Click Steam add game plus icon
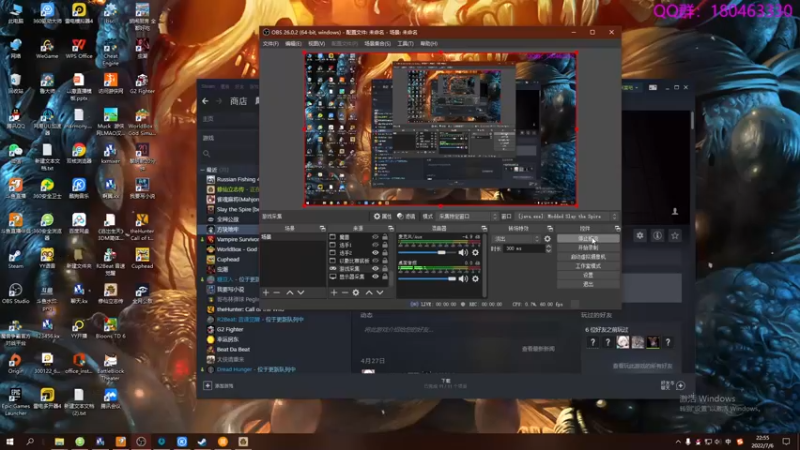The height and width of the screenshot is (450, 800). click(207, 386)
